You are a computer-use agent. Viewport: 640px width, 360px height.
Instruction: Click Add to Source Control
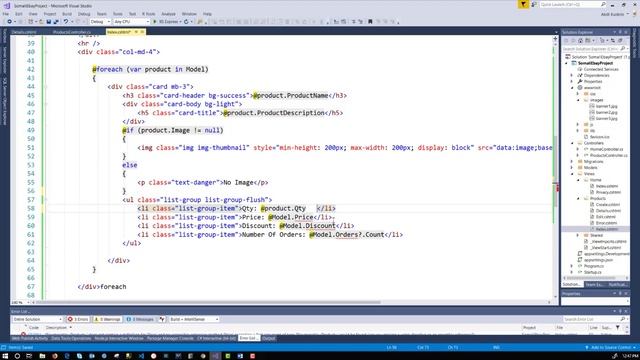(x=611, y=348)
